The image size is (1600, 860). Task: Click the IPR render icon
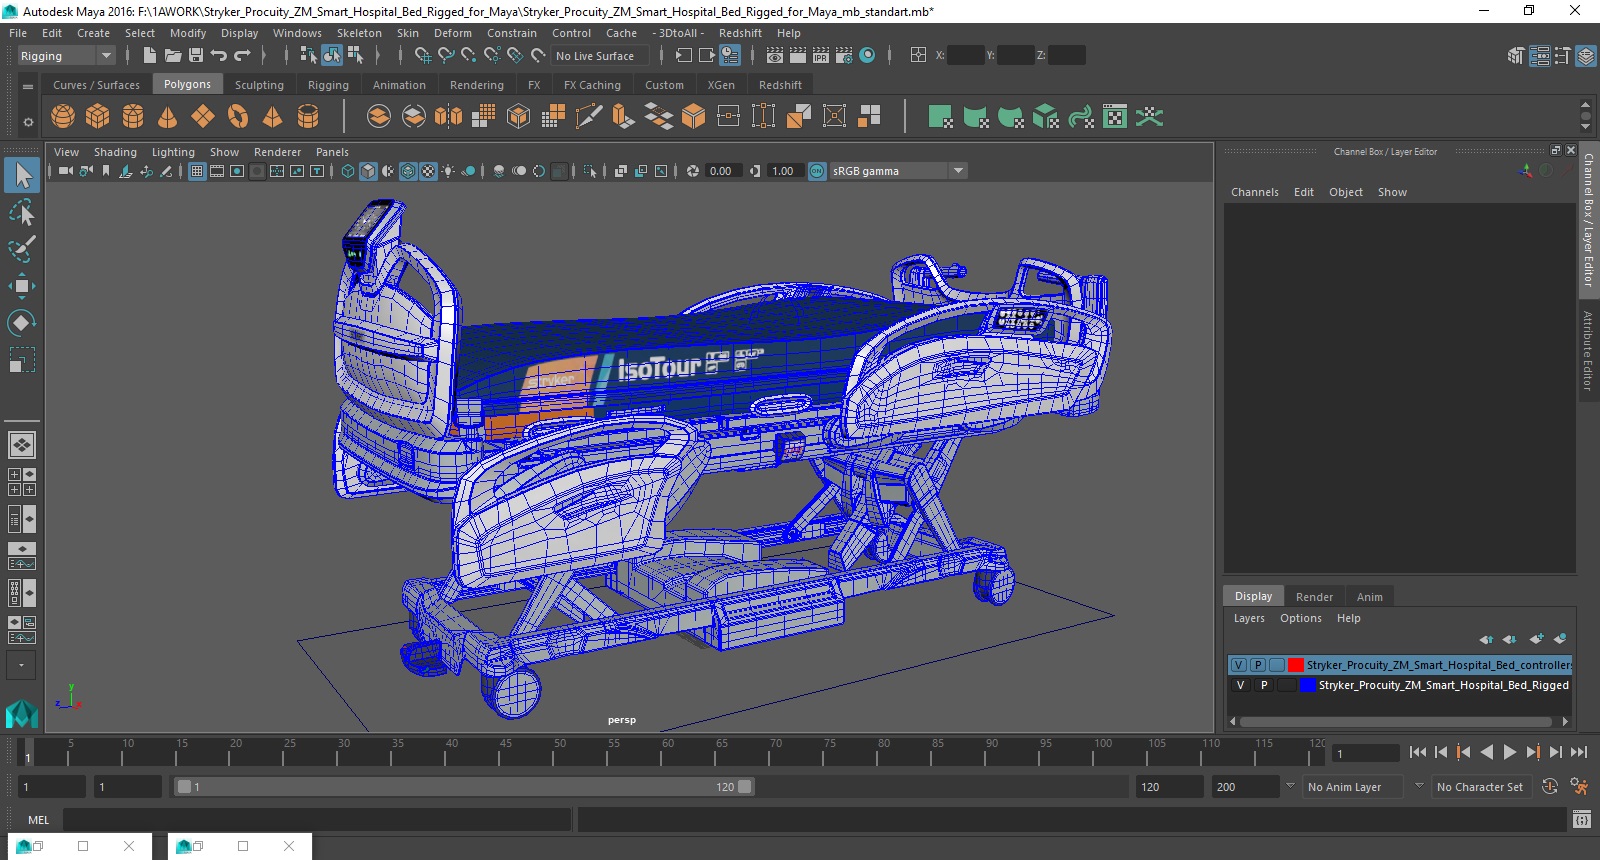(x=821, y=56)
